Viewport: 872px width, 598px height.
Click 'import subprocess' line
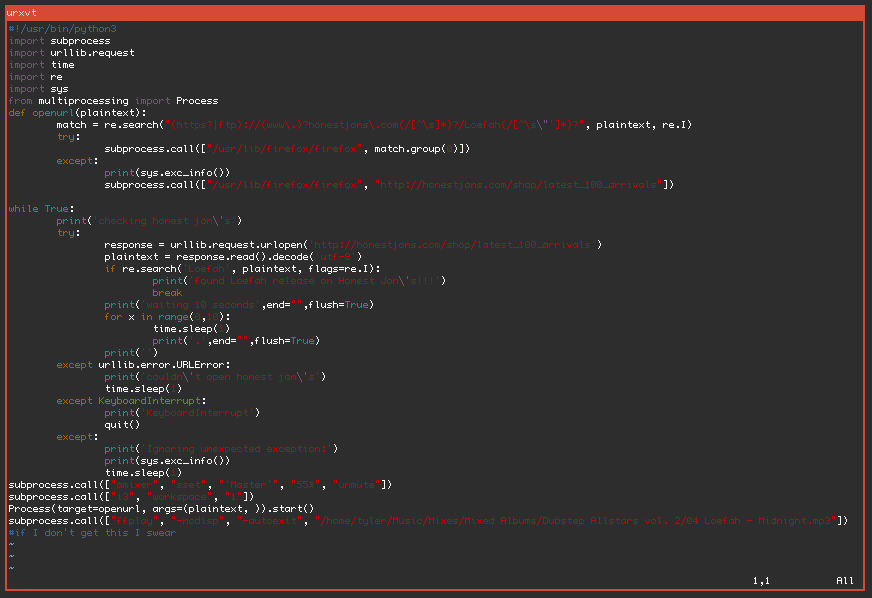coord(60,41)
